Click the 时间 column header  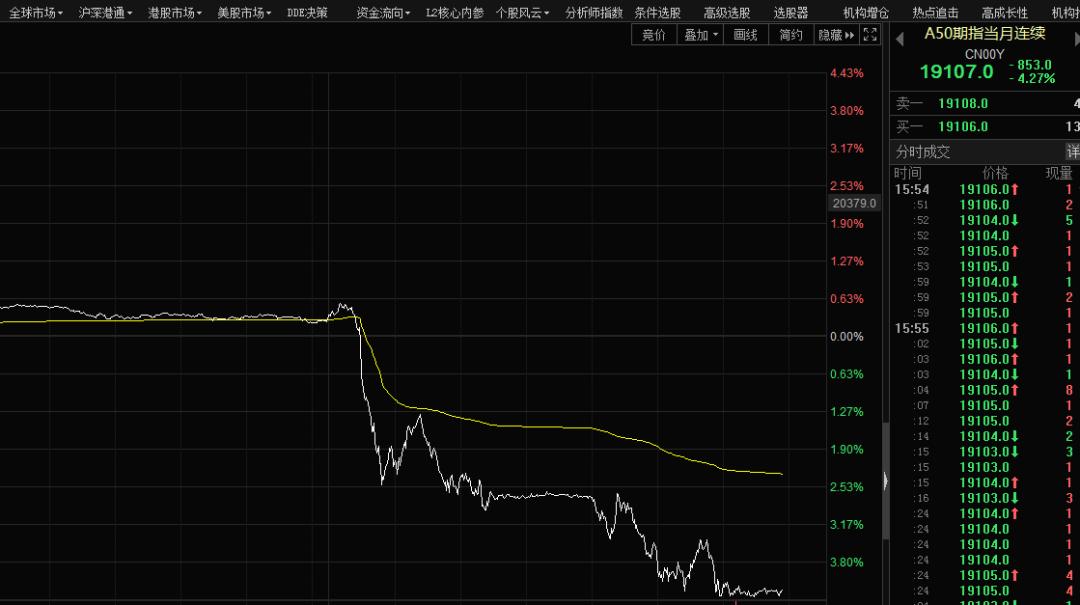(908, 173)
